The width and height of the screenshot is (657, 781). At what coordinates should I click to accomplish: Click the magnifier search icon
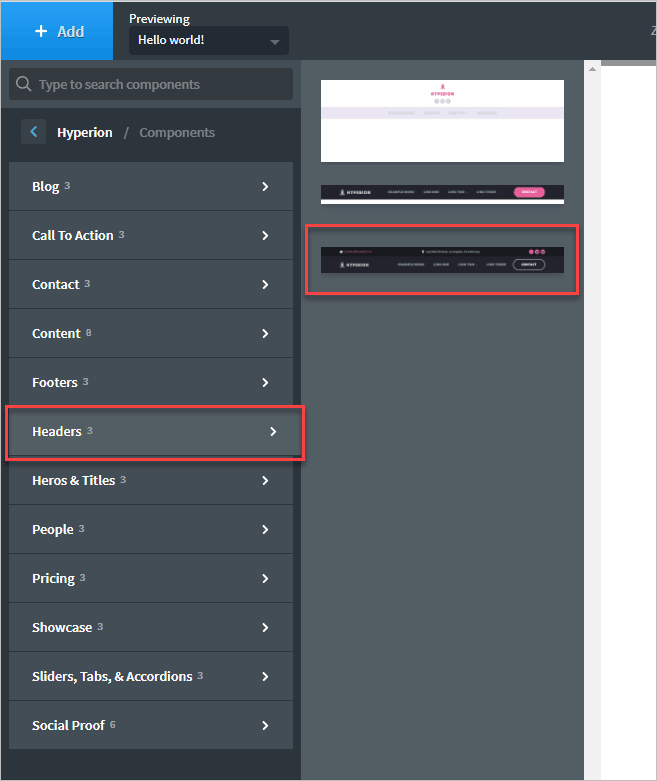pos(23,84)
